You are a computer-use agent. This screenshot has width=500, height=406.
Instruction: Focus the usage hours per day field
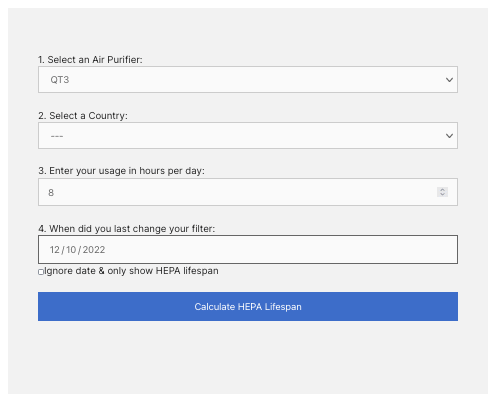click(x=248, y=192)
